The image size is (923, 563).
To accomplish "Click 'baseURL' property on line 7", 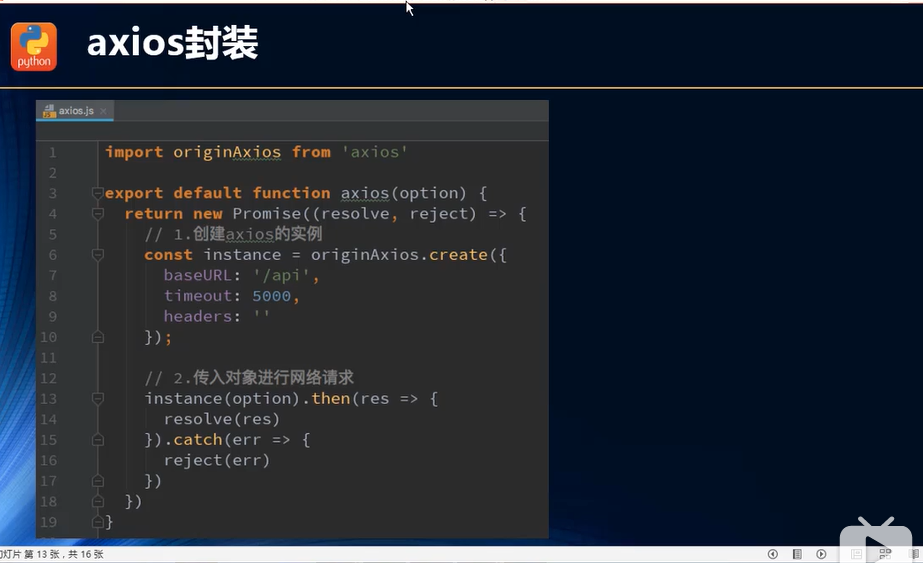I will pyautogui.click(x=197, y=276).
